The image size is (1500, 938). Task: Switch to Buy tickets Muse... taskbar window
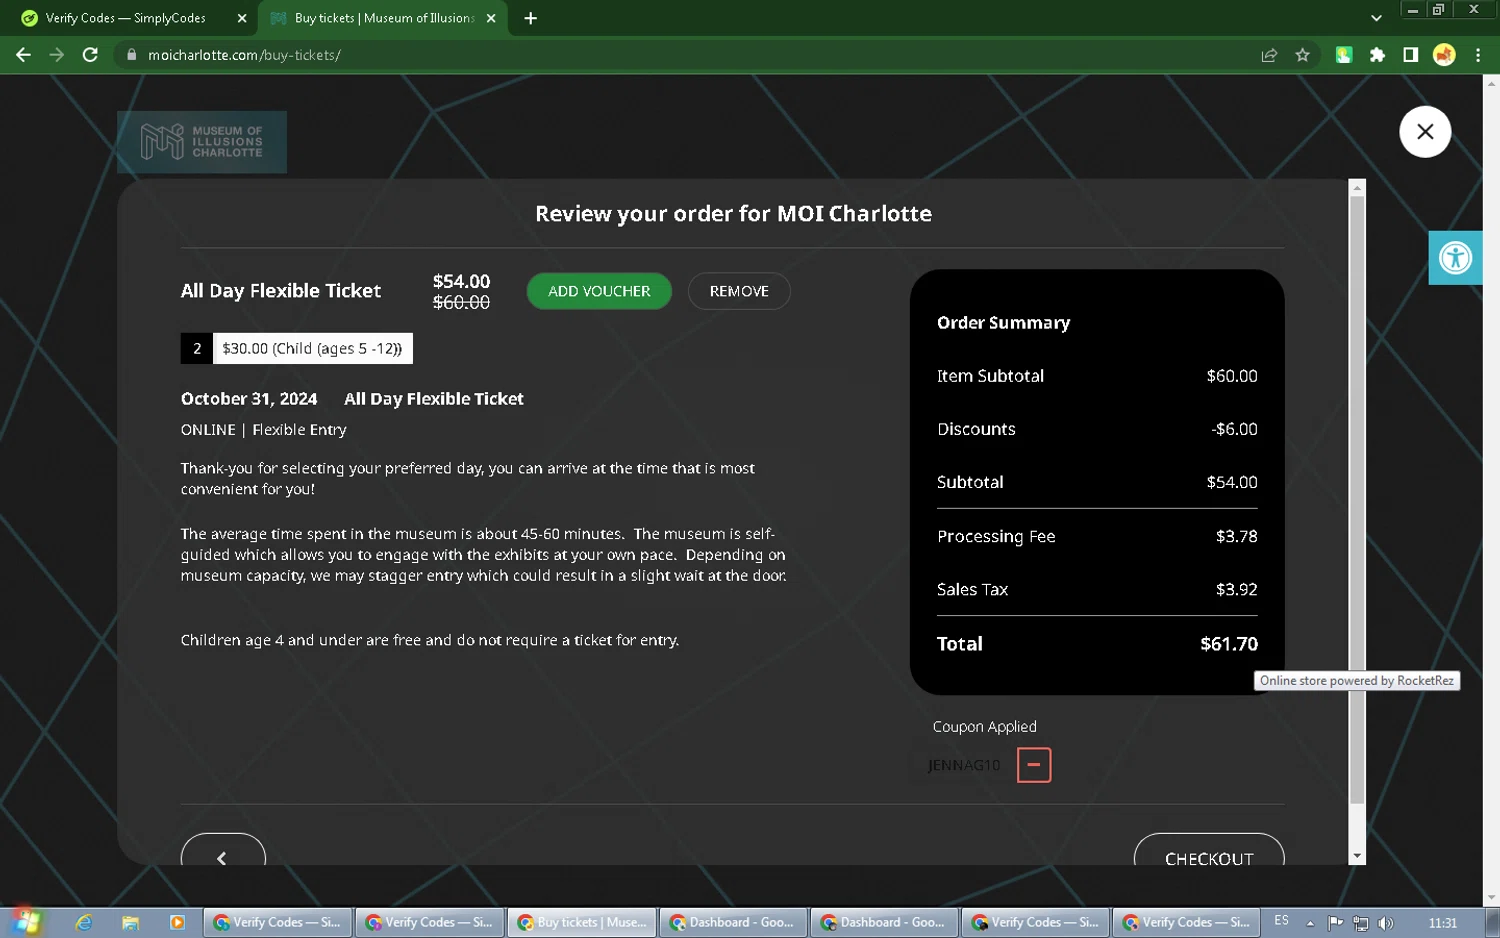point(582,922)
